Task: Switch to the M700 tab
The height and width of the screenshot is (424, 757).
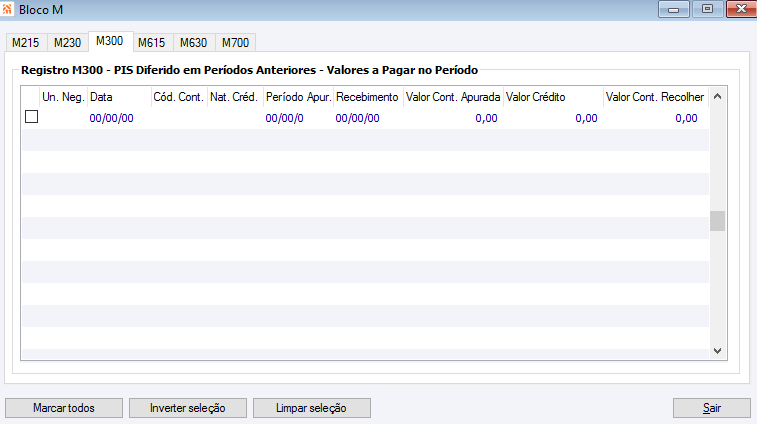Action: click(x=235, y=42)
